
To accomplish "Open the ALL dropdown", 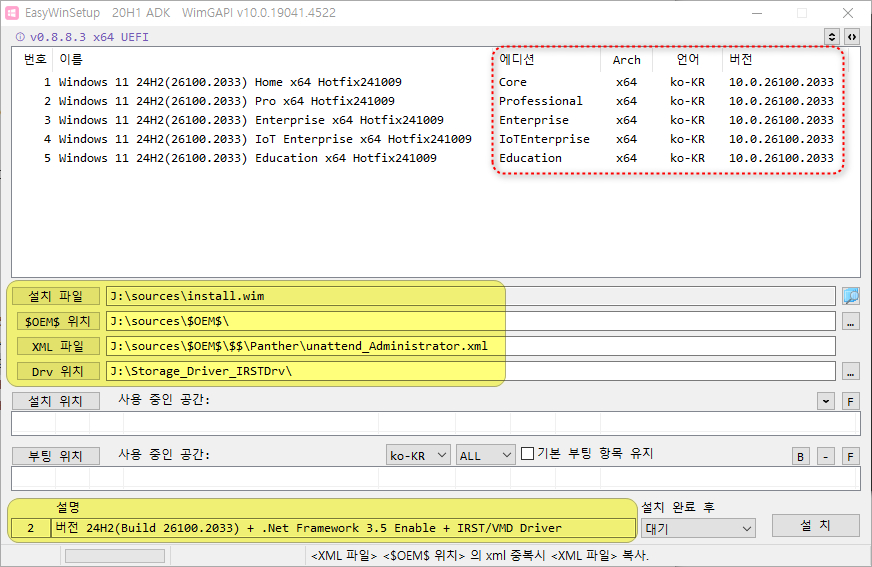I will [485, 455].
